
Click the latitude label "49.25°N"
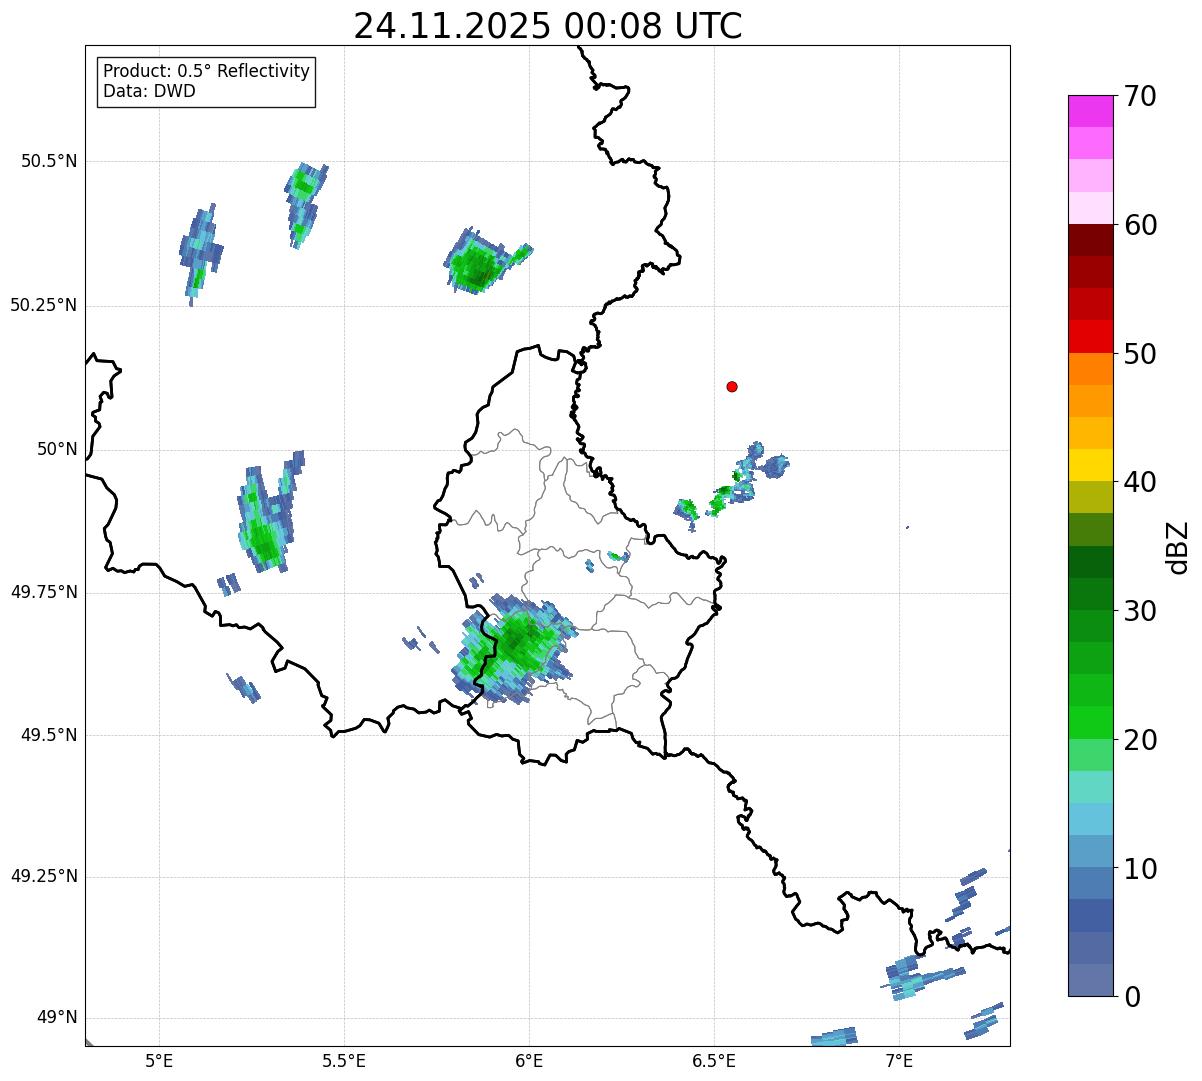pos(44,876)
